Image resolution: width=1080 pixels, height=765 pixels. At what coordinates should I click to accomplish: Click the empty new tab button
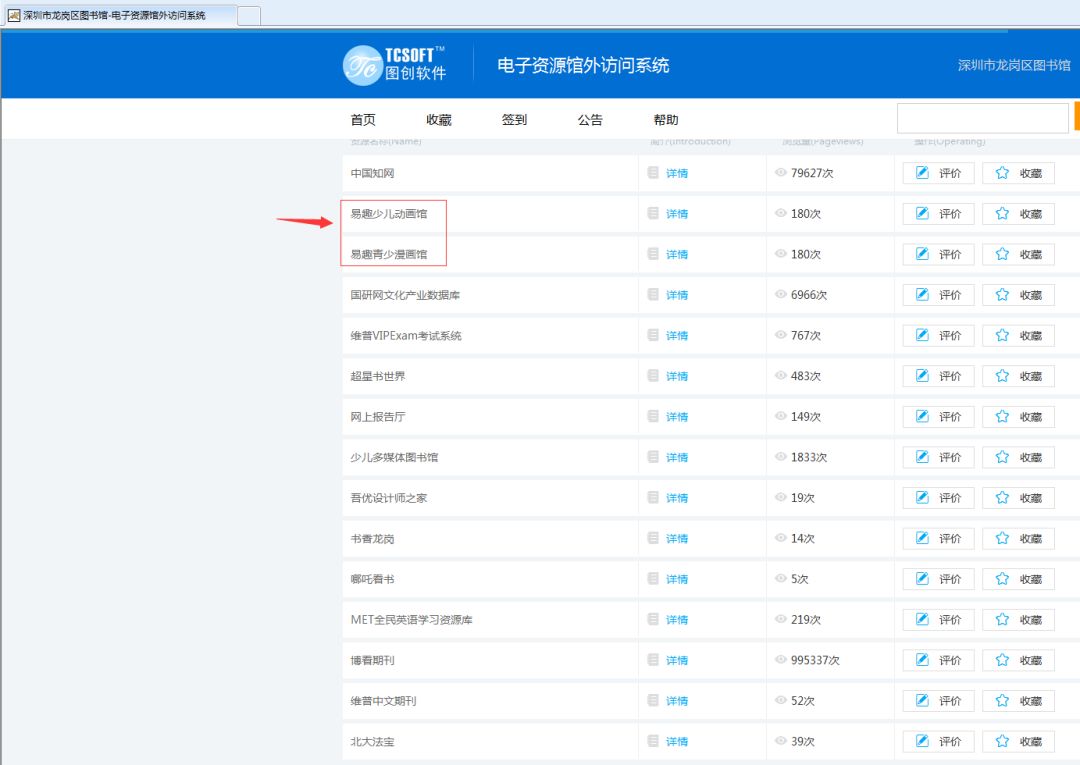click(x=249, y=16)
